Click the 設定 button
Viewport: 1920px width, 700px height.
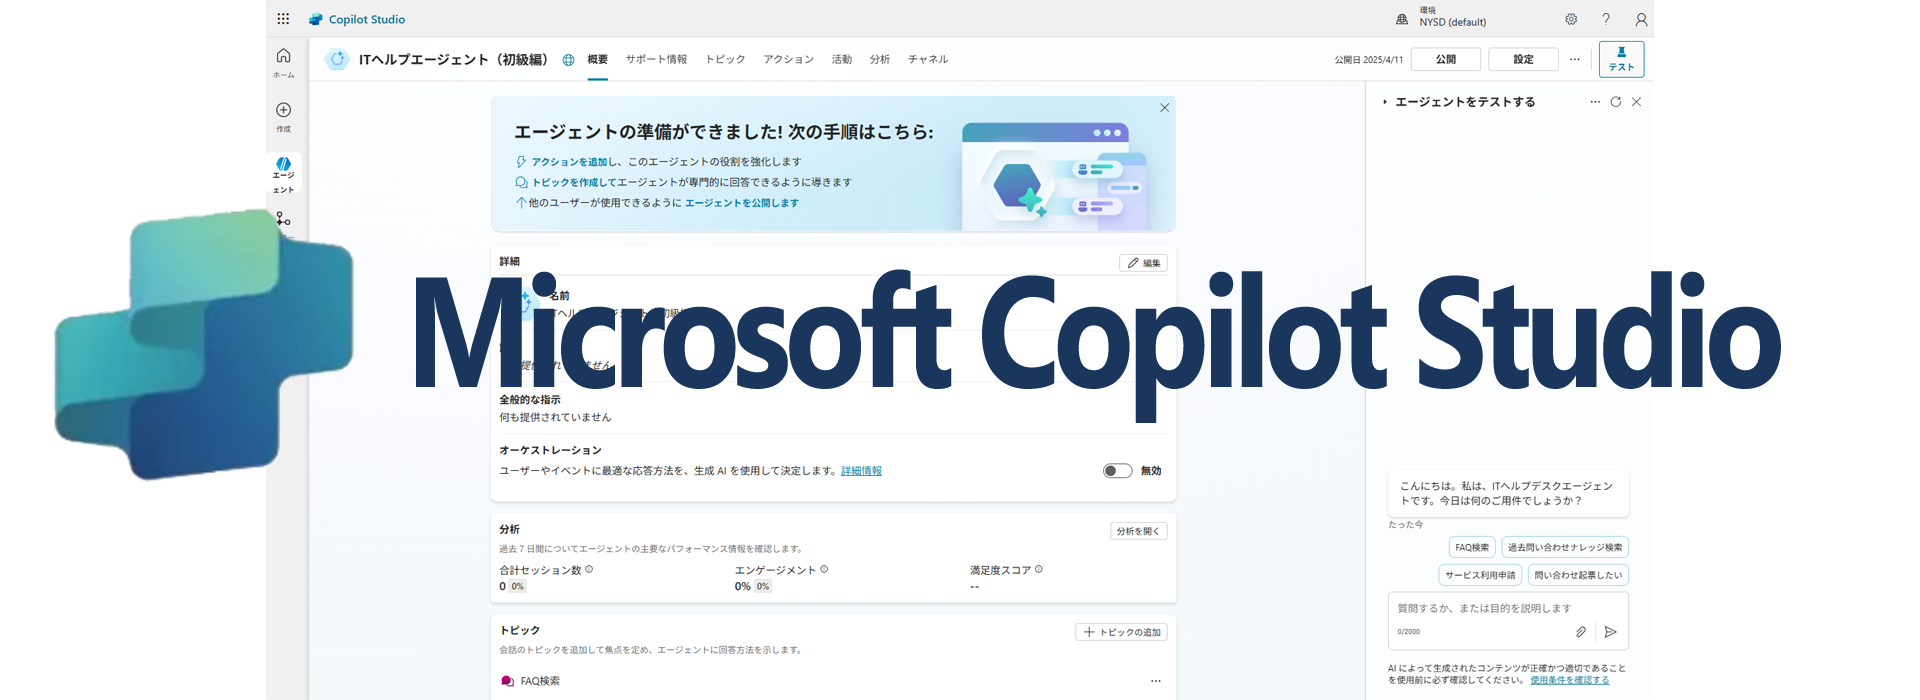[x=1523, y=59]
